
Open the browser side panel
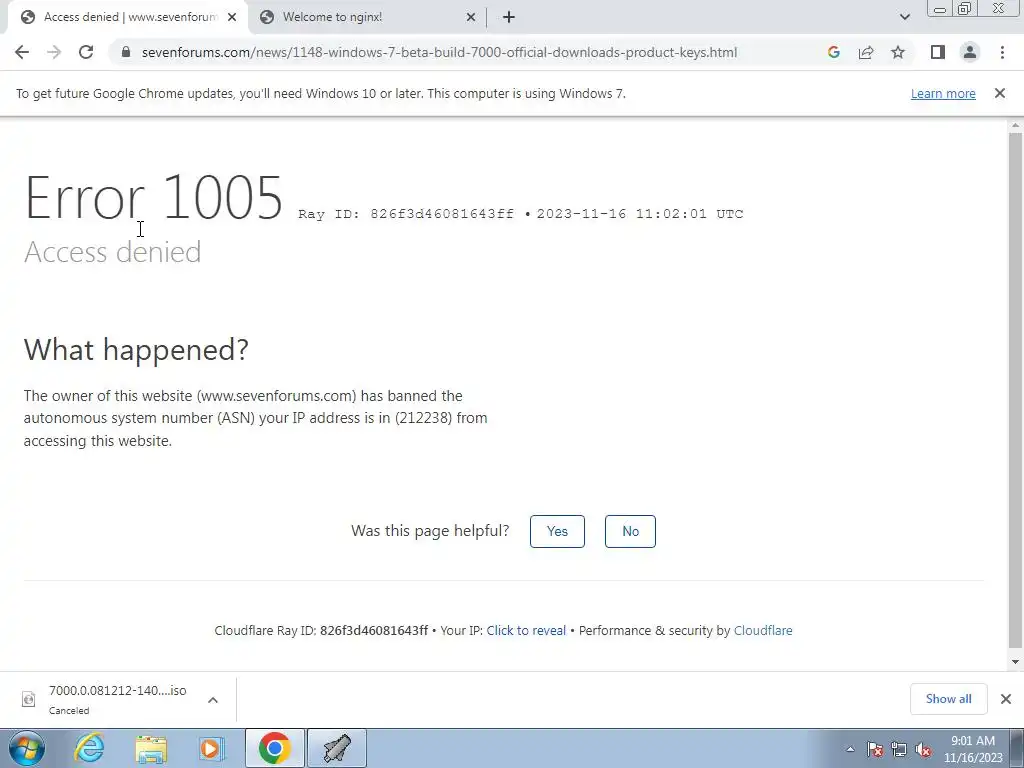(938, 52)
